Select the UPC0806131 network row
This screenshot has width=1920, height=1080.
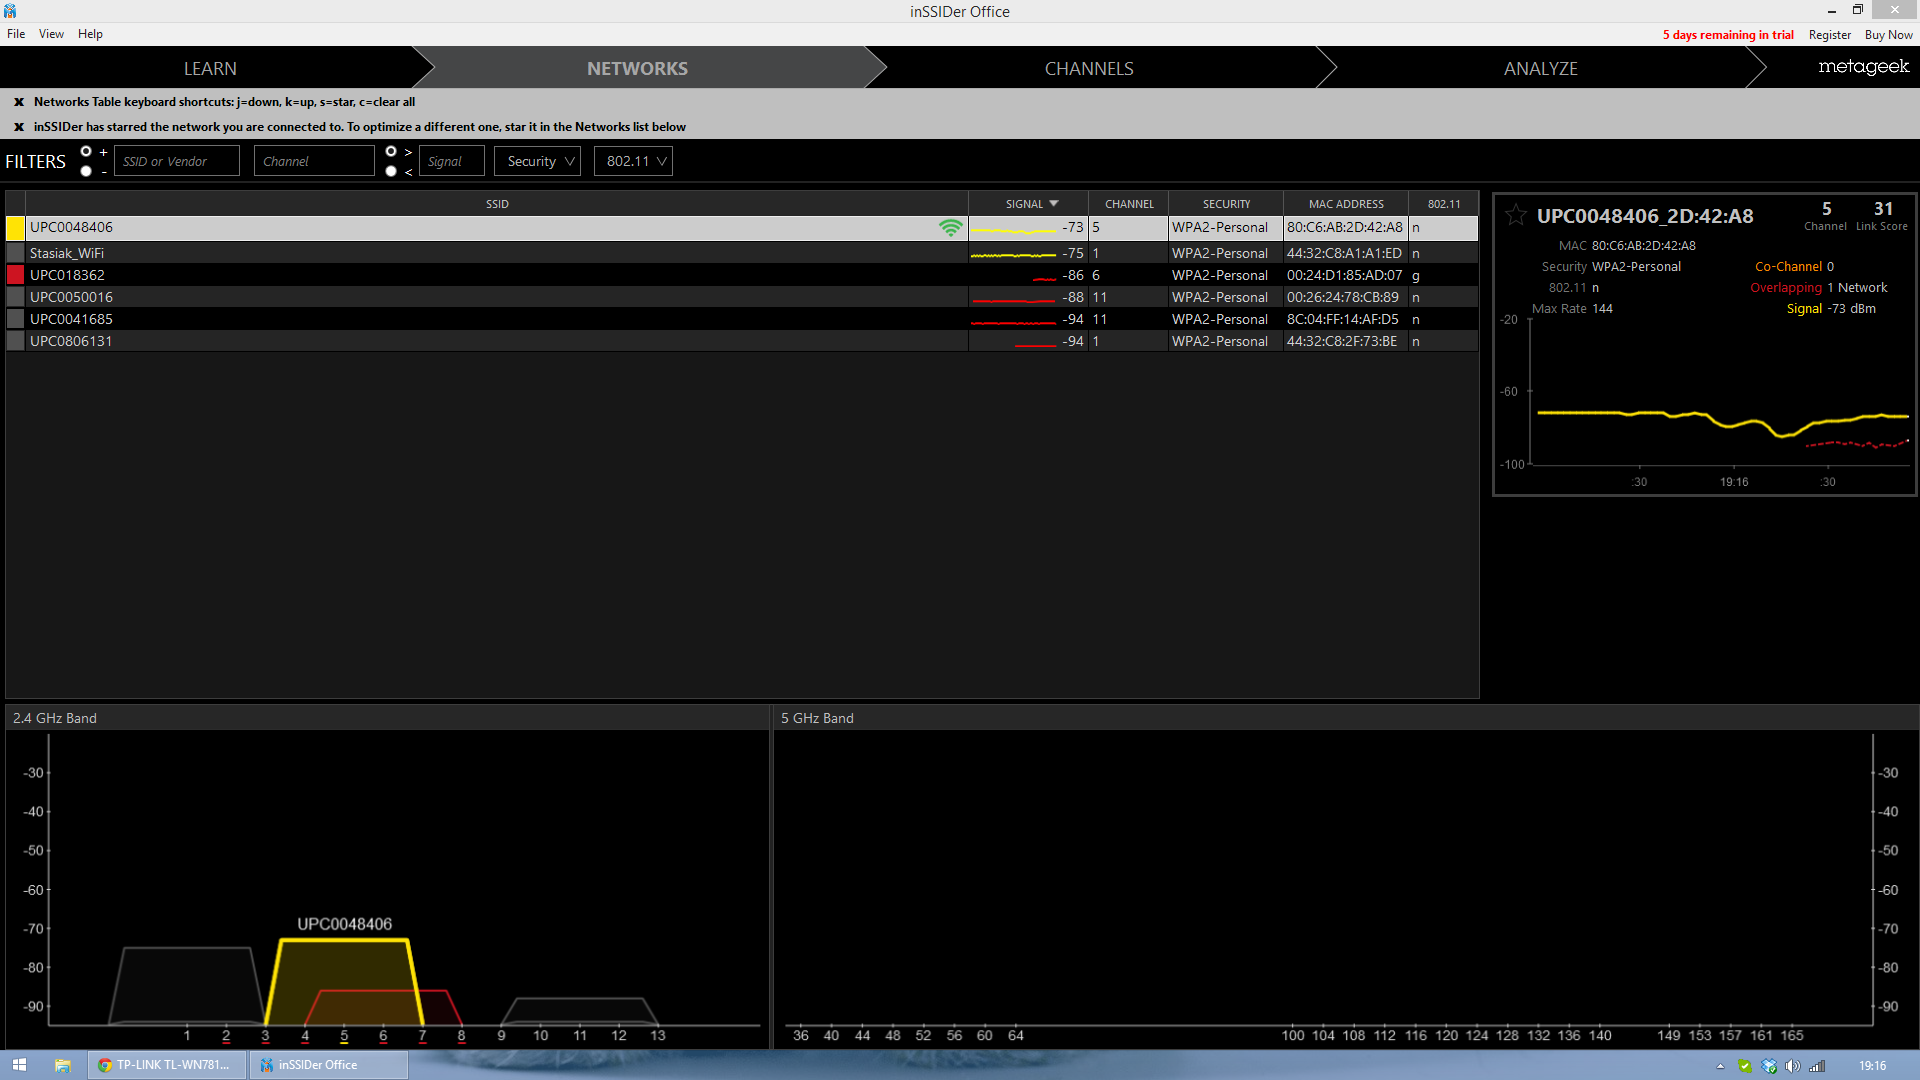tap(742, 341)
